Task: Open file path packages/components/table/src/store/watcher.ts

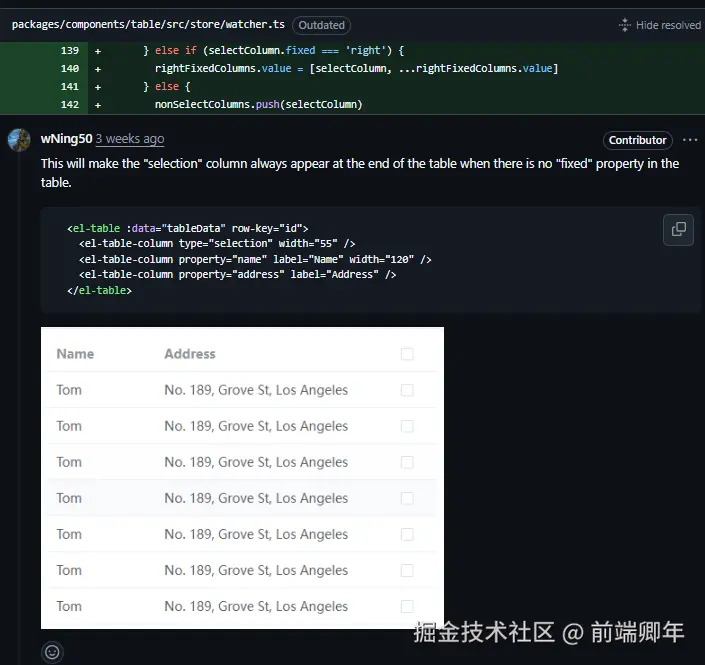Action: [148, 24]
